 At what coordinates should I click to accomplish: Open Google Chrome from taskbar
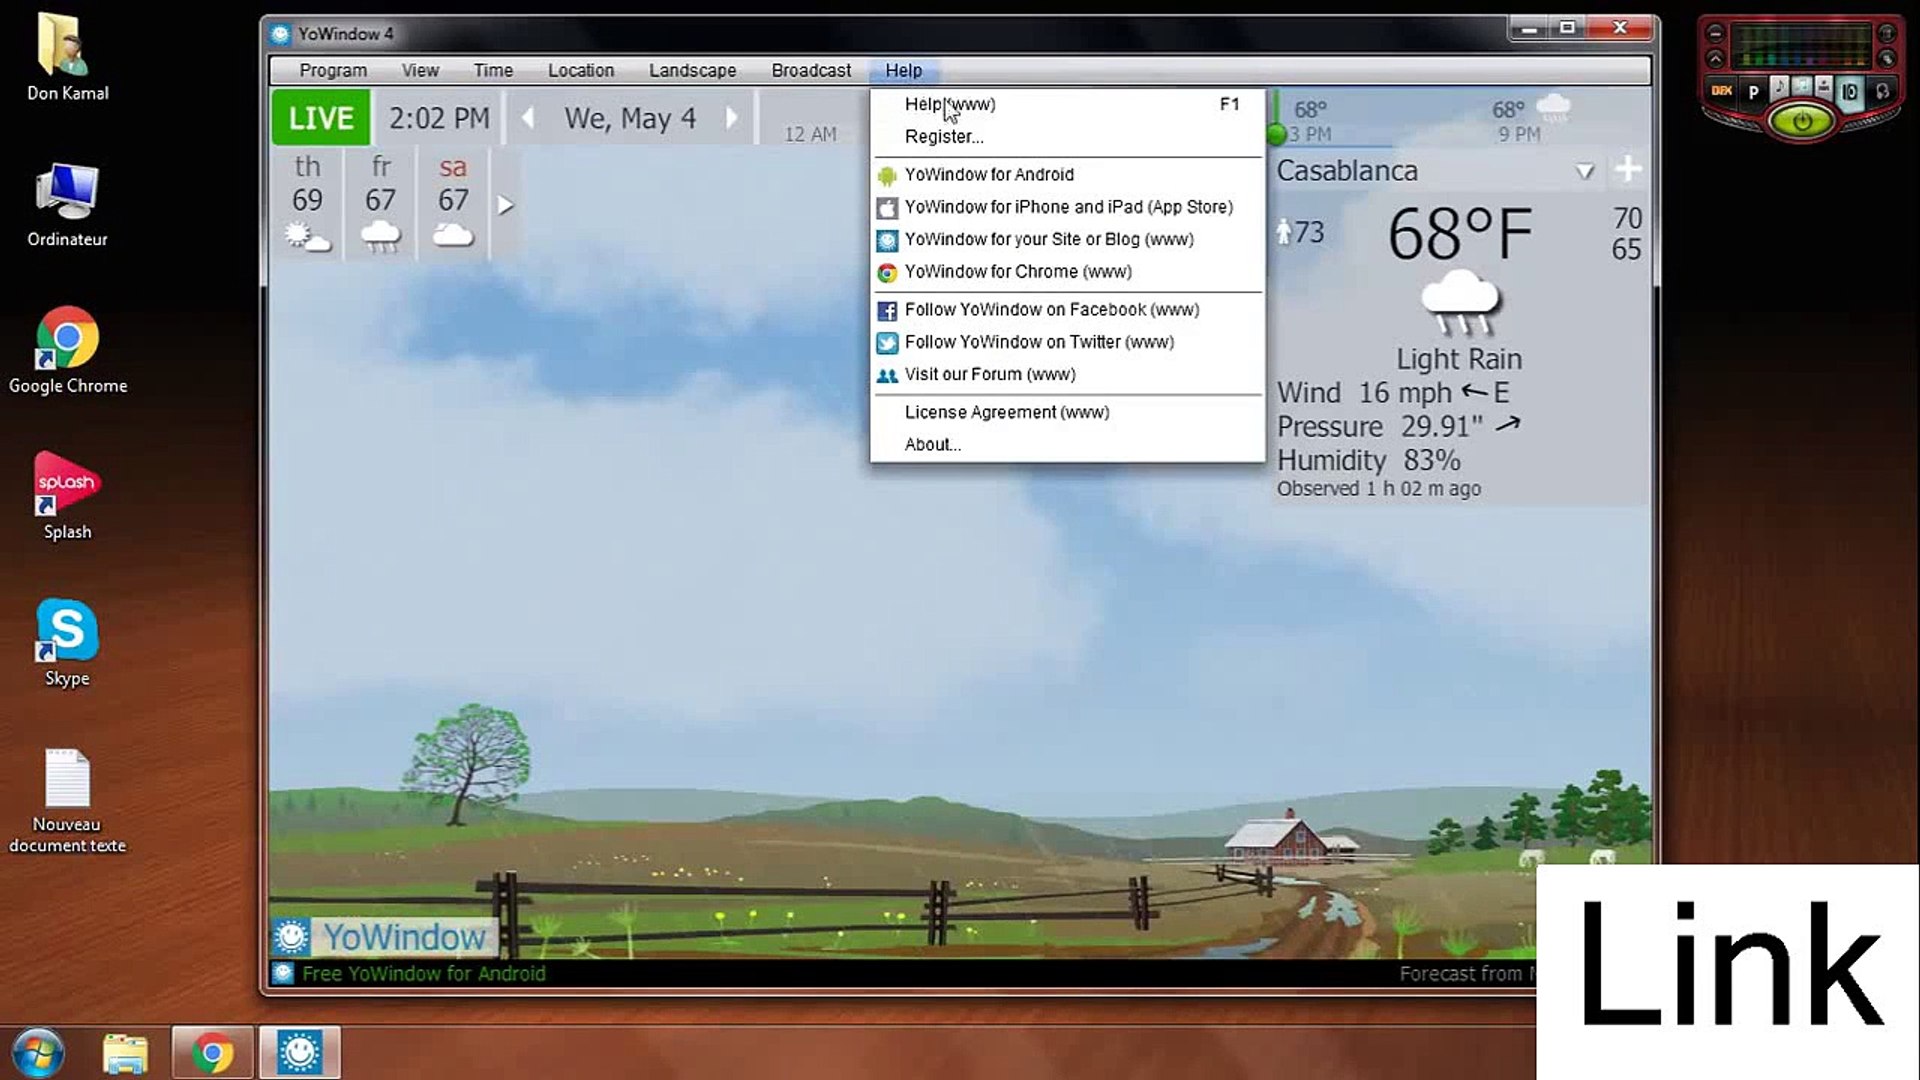(212, 1053)
